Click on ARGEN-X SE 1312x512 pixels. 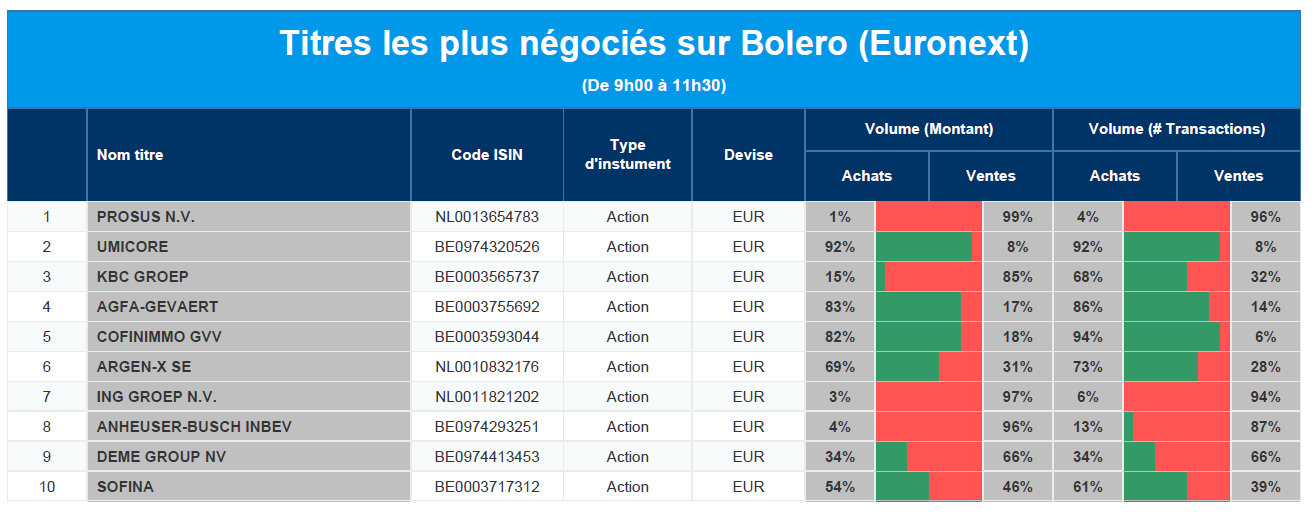[x=144, y=367]
